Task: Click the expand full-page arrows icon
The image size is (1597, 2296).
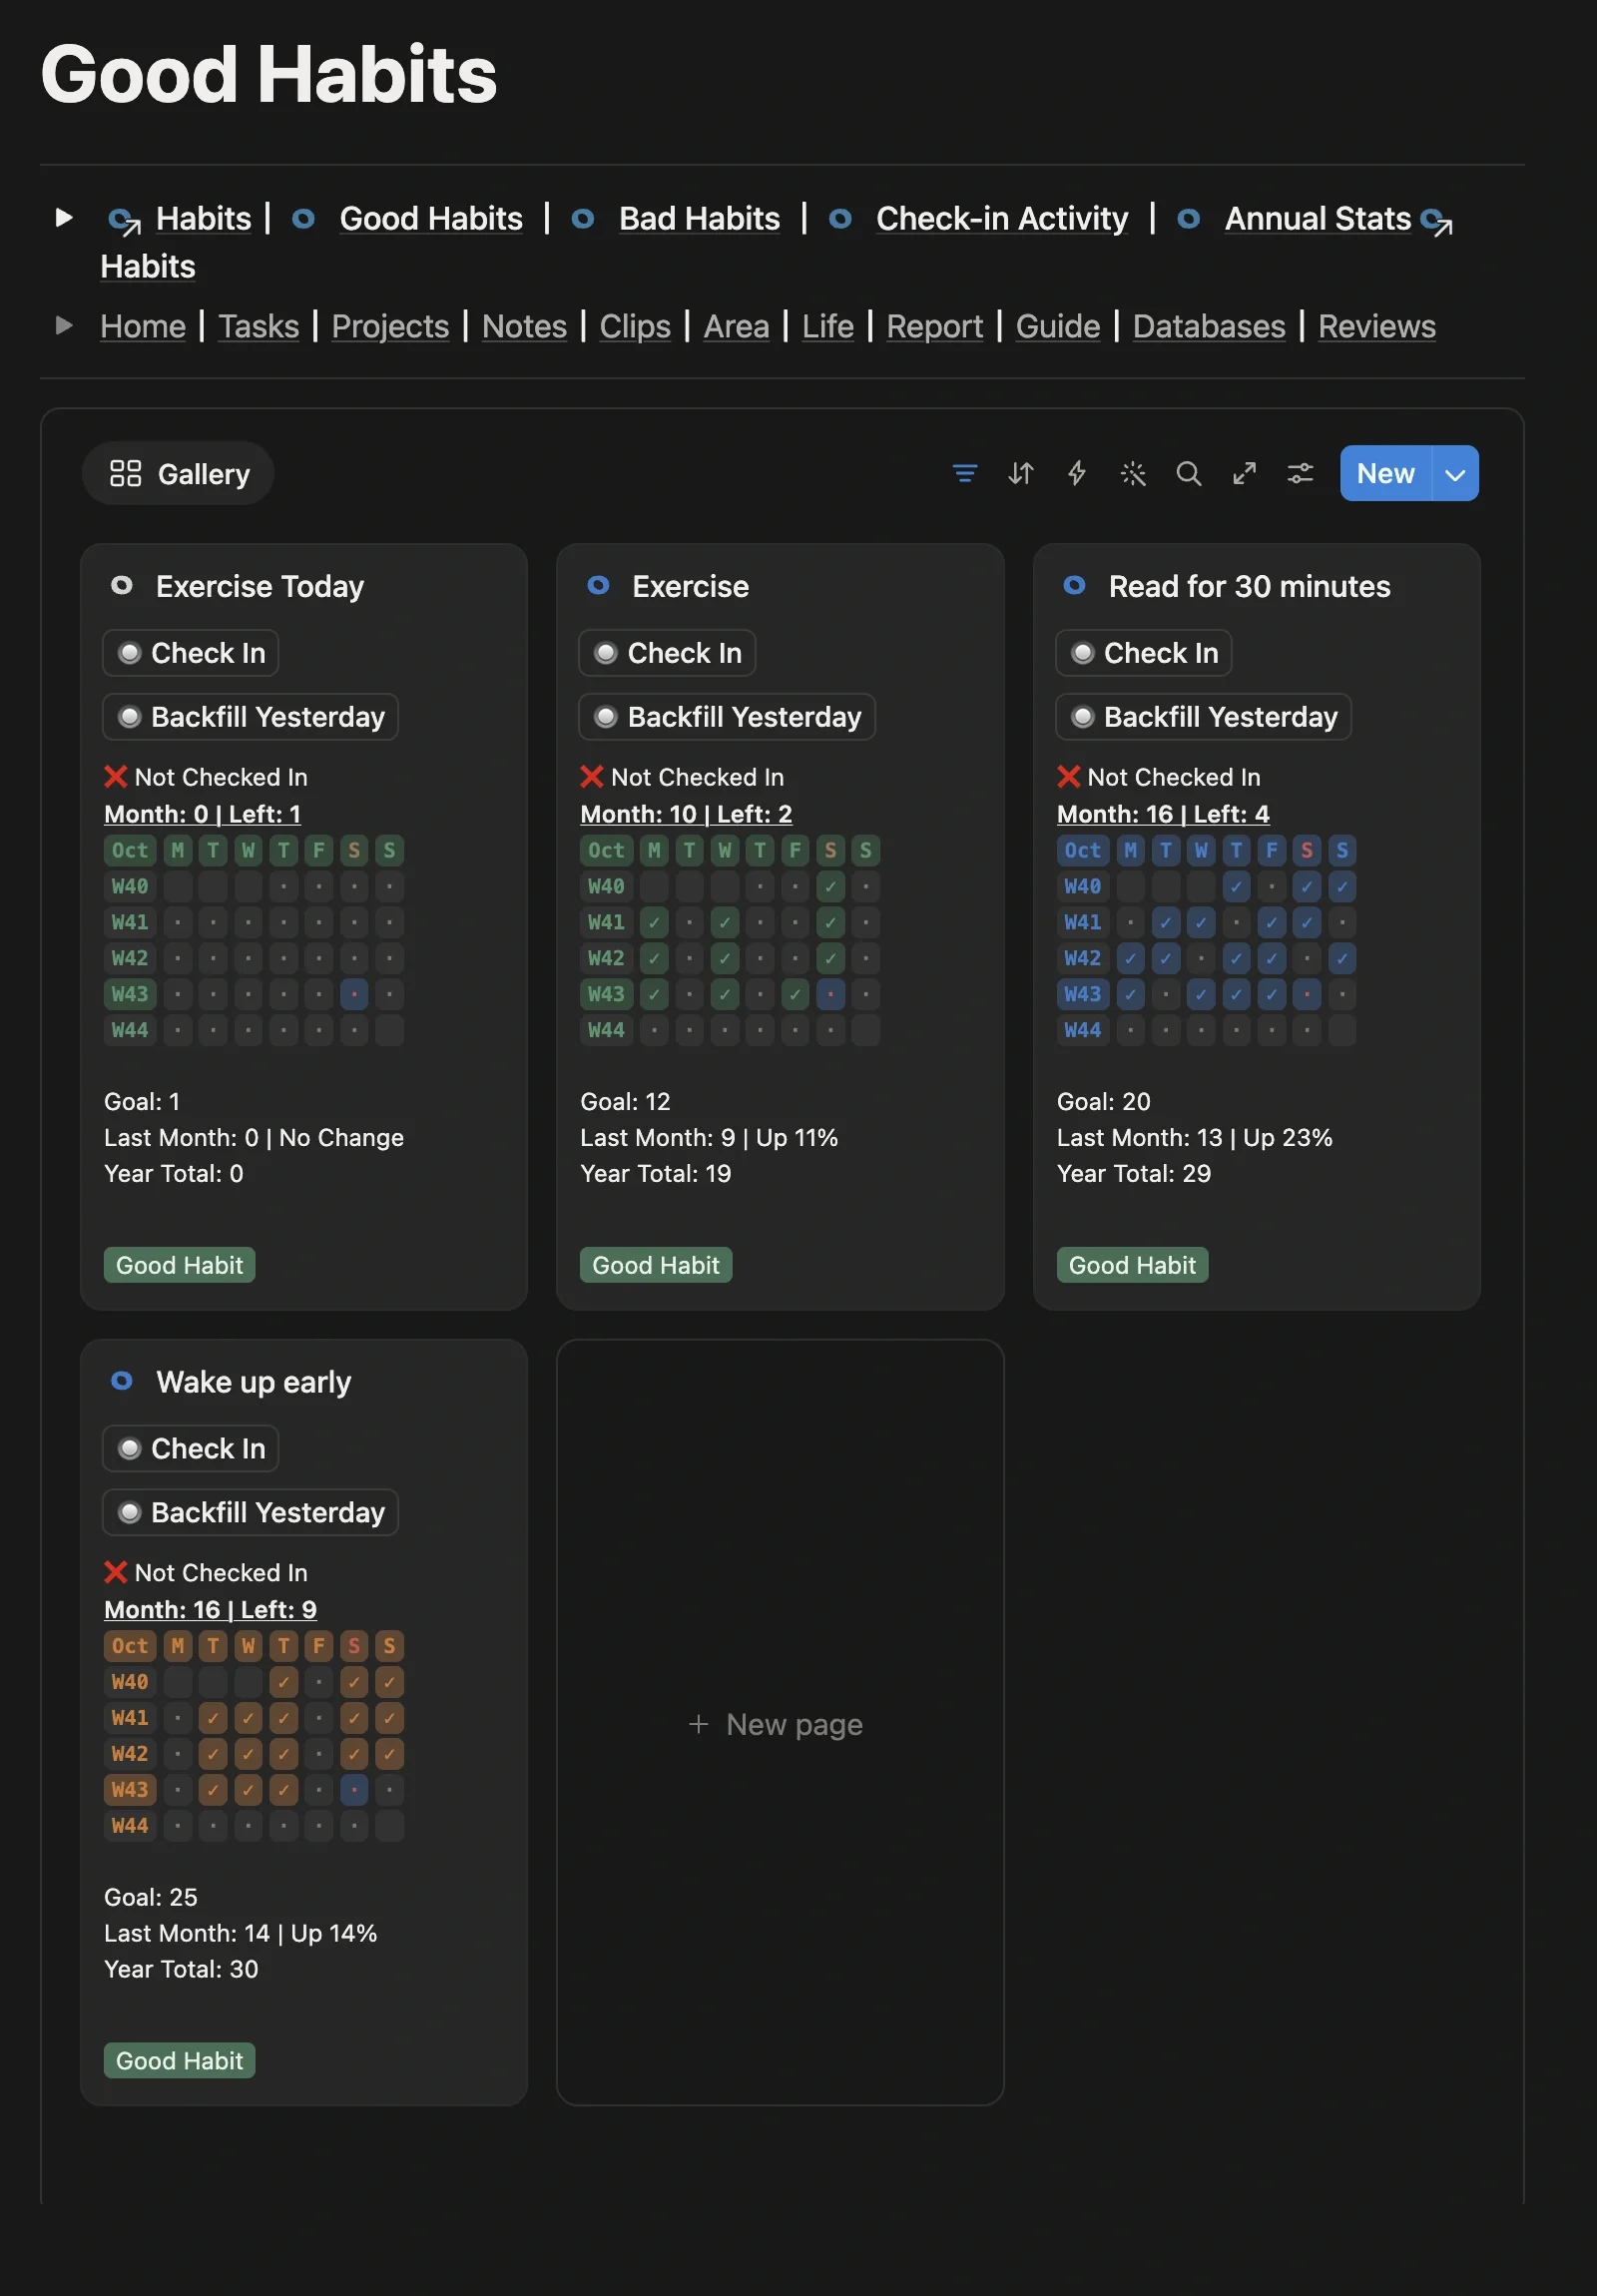Action: 1244,473
